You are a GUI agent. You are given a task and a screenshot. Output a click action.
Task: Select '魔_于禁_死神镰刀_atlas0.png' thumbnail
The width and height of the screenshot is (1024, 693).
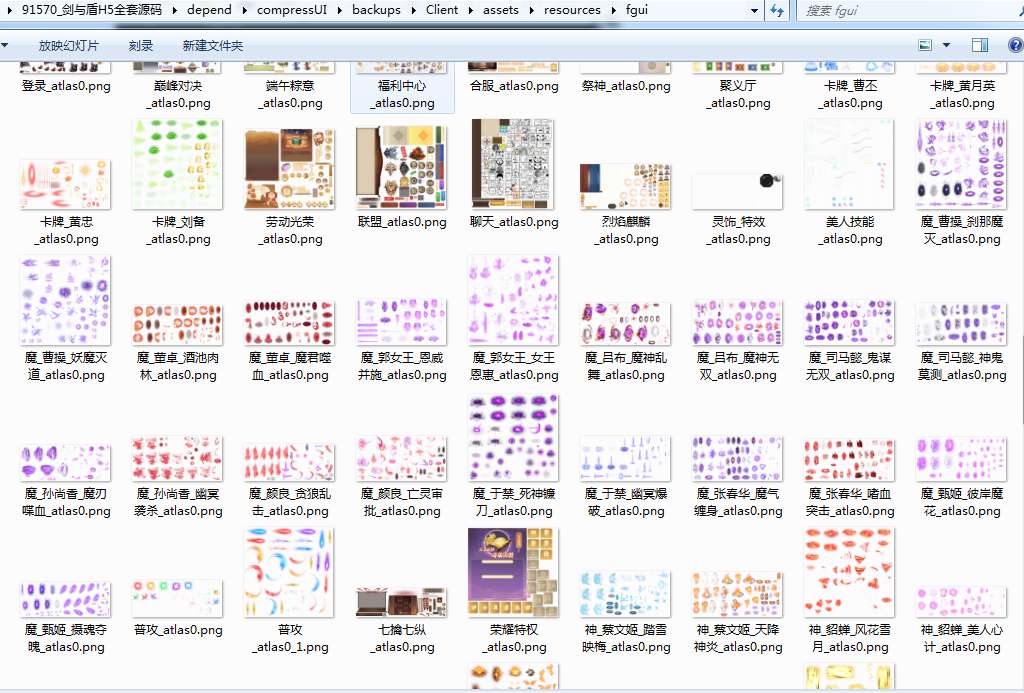513,437
